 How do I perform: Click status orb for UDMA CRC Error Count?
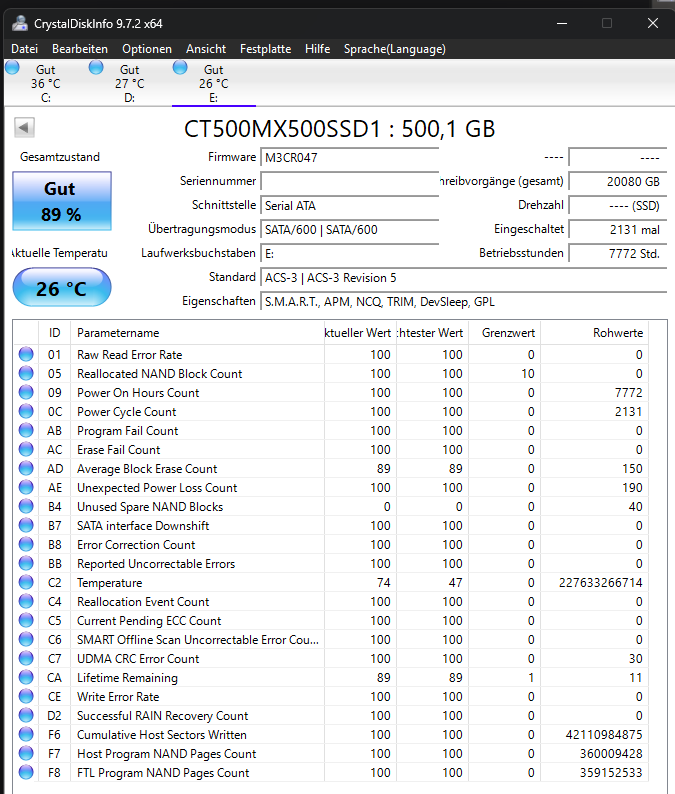[26, 658]
